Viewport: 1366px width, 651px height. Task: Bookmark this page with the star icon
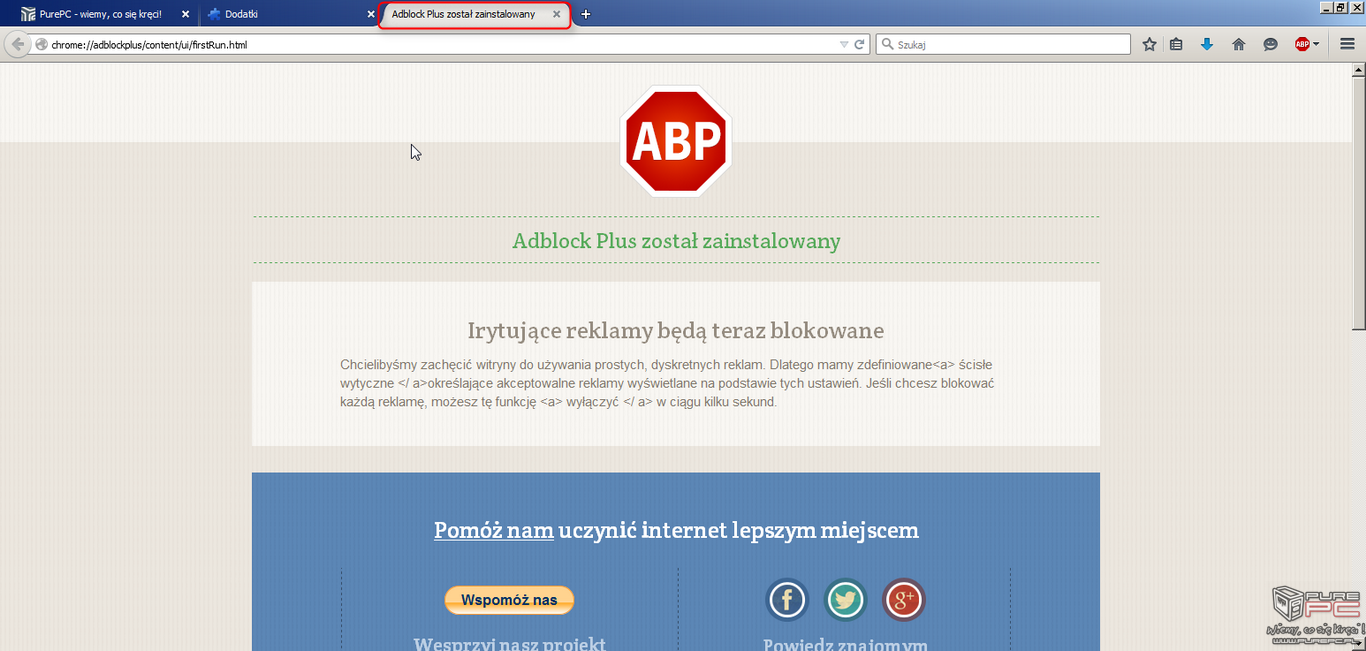(x=1149, y=44)
